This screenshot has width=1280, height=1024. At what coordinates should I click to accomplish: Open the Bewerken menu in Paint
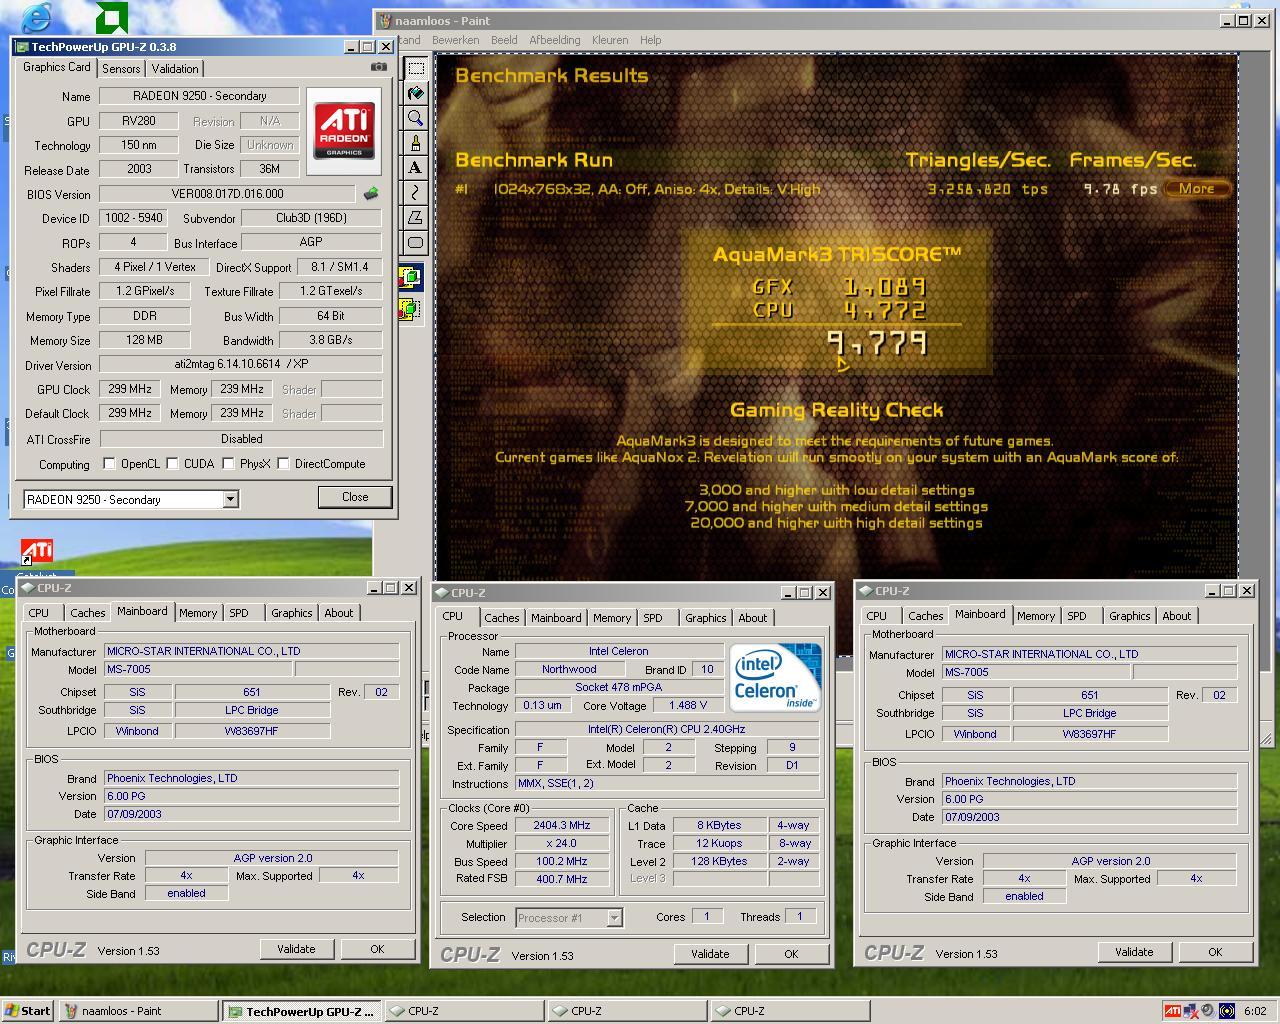(455, 40)
